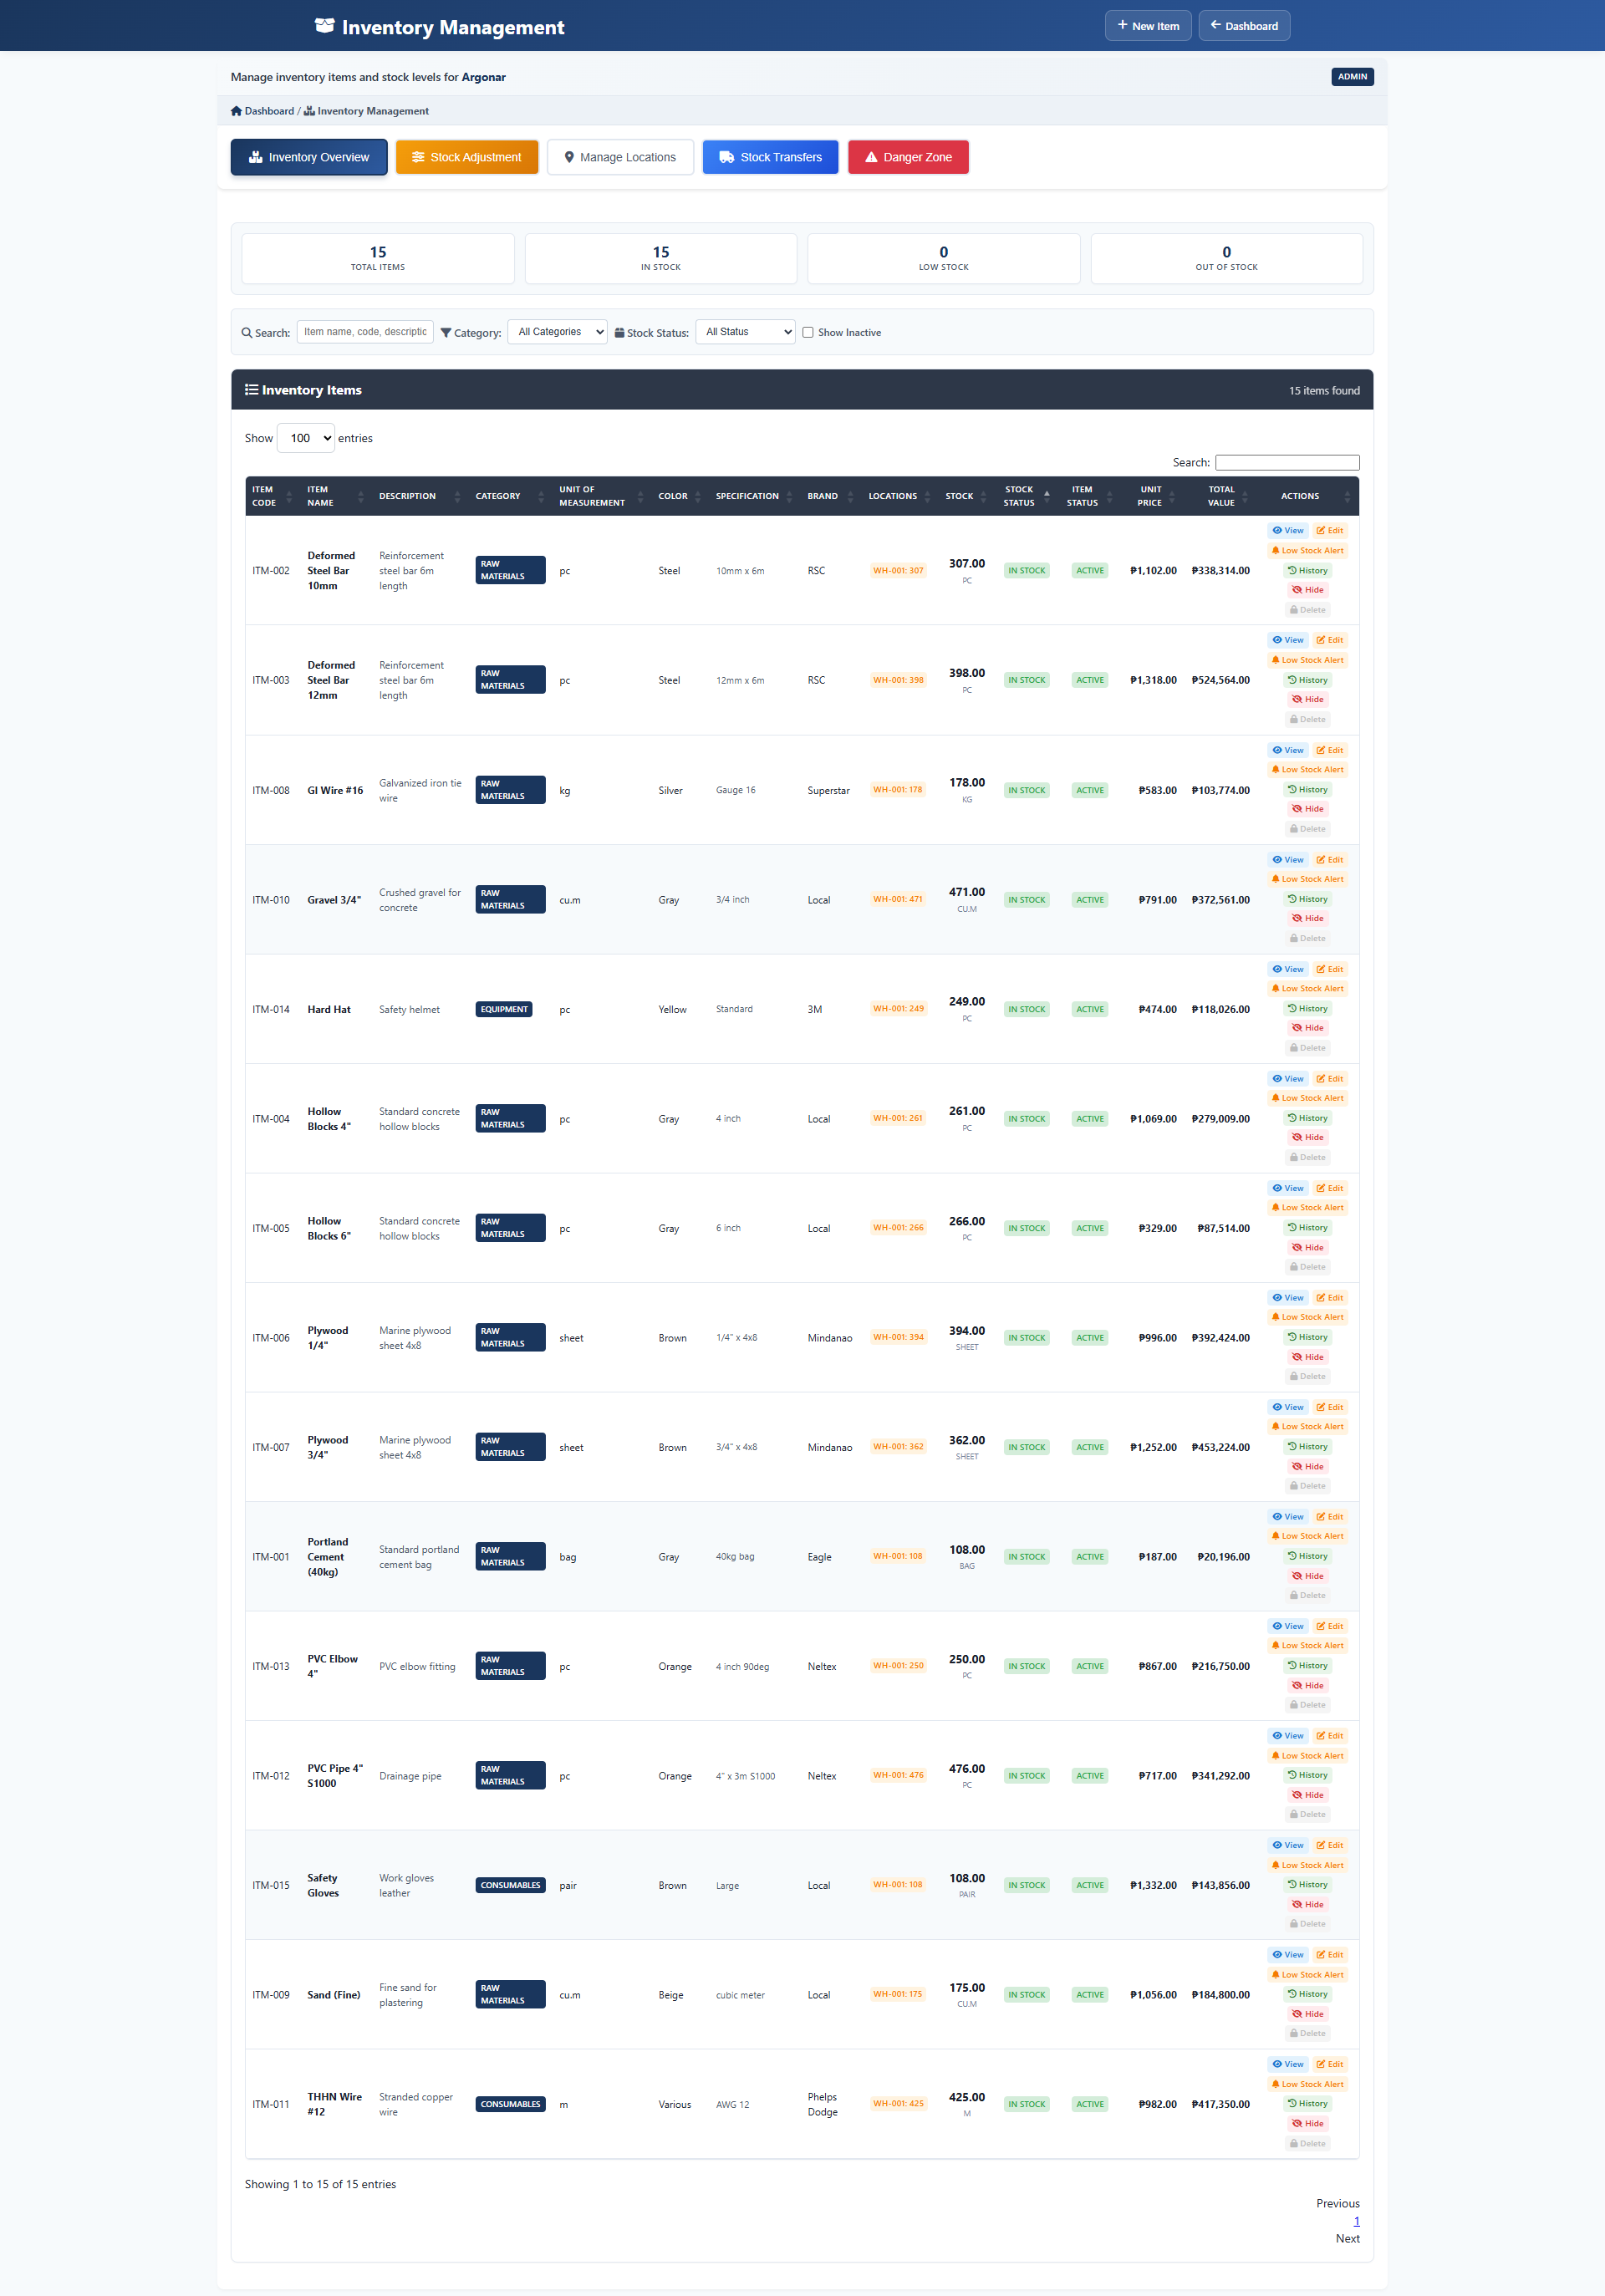
Task: Click the table Search input field
Action: (x=1287, y=462)
